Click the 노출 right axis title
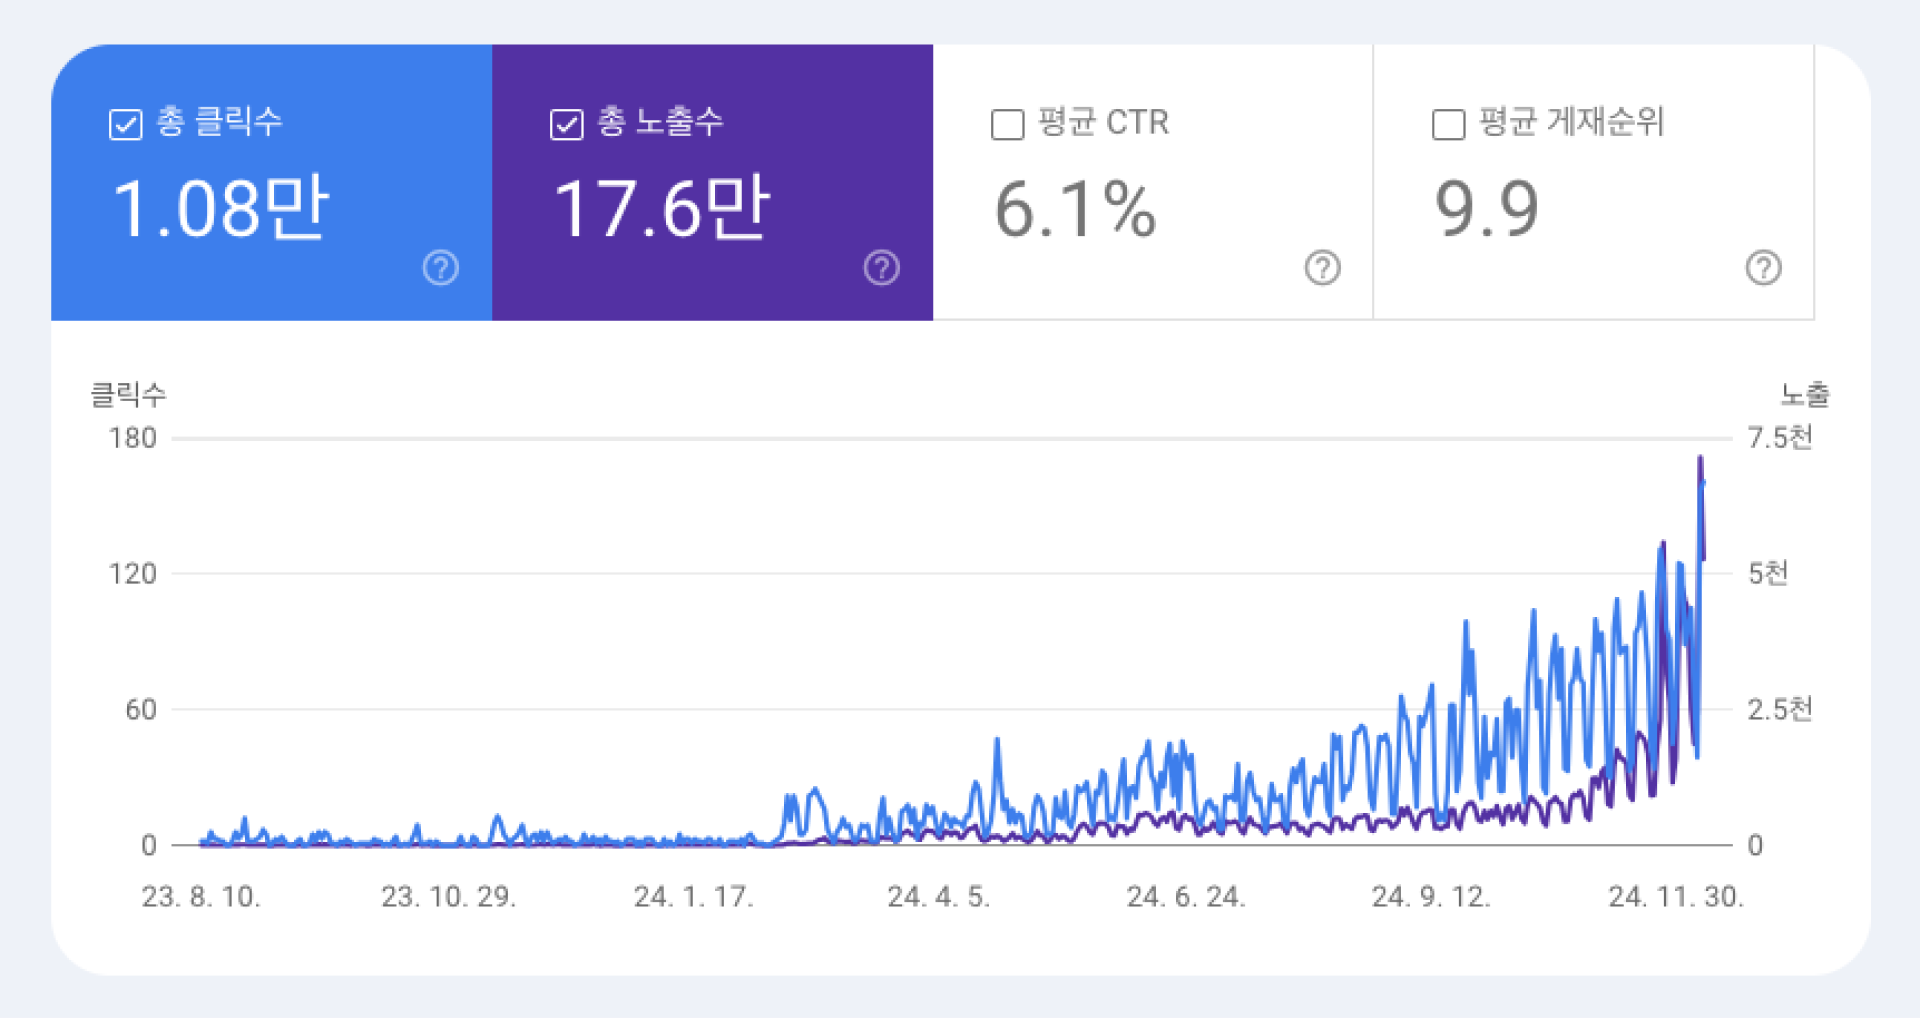 pos(1804,395)
